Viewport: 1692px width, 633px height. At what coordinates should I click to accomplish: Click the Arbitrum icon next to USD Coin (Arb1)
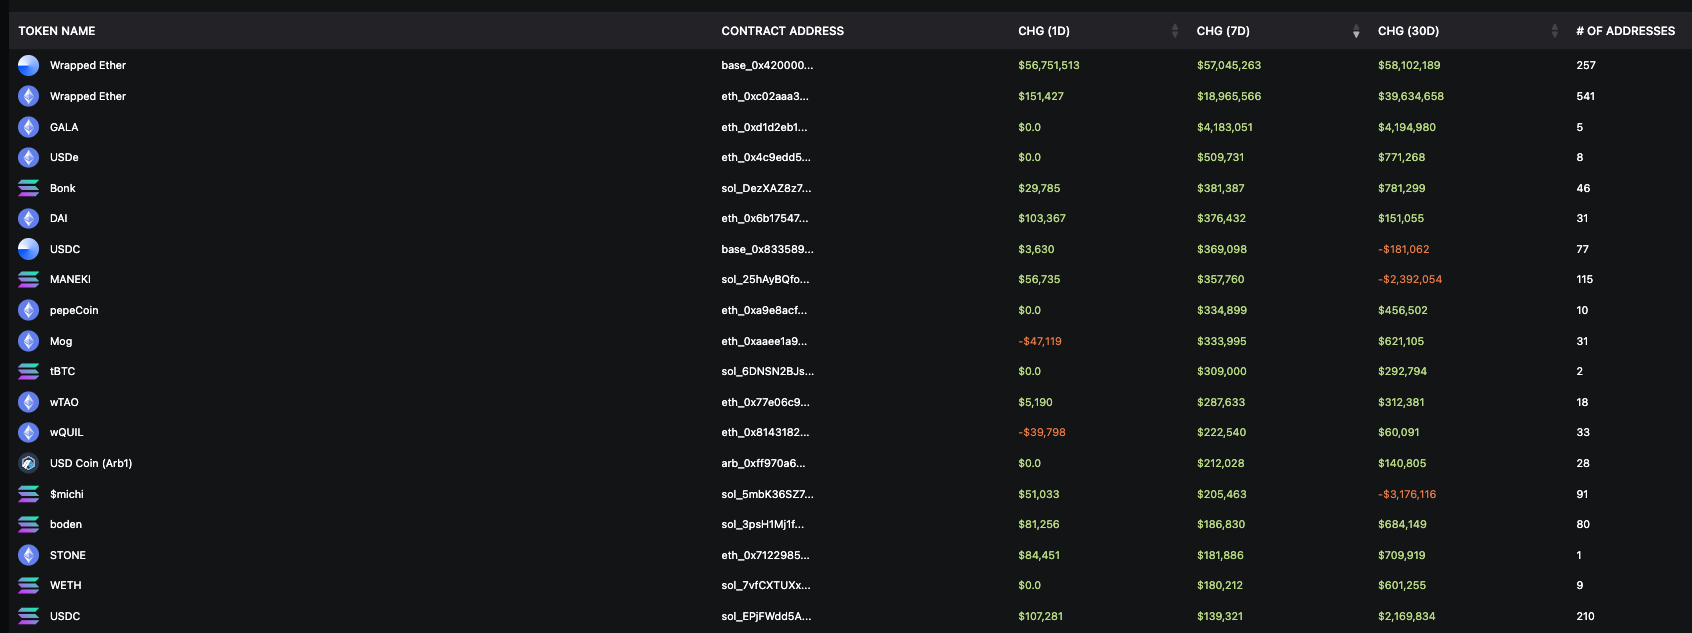point(29,463)
